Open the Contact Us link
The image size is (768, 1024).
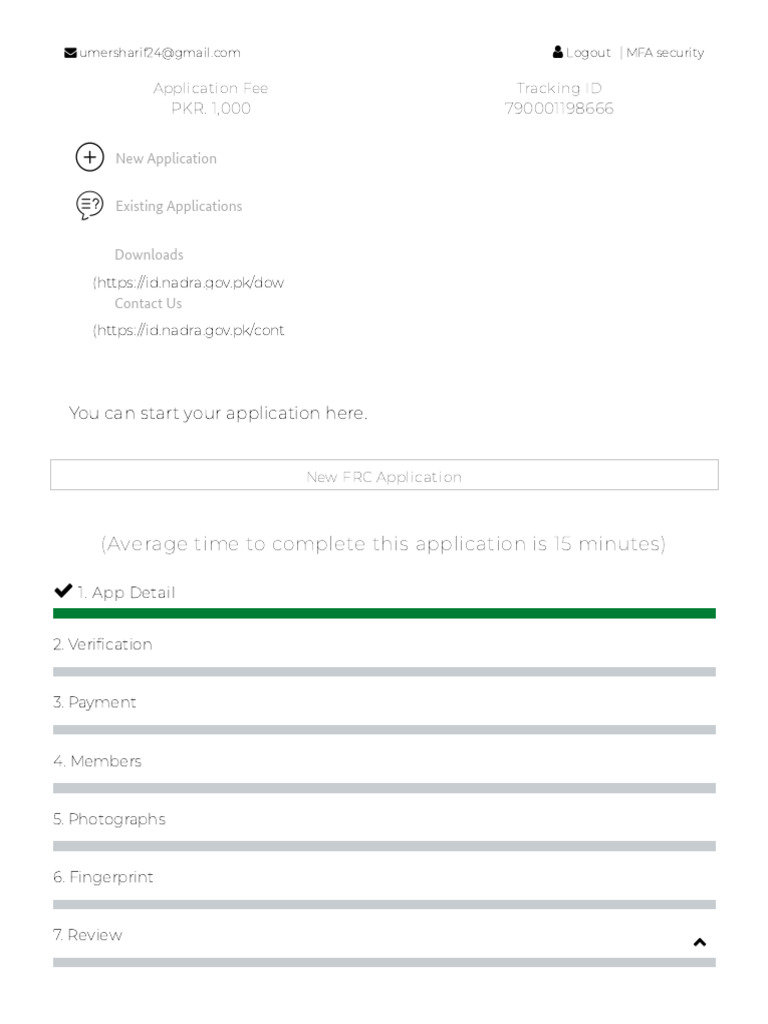[x=148, y=304]
